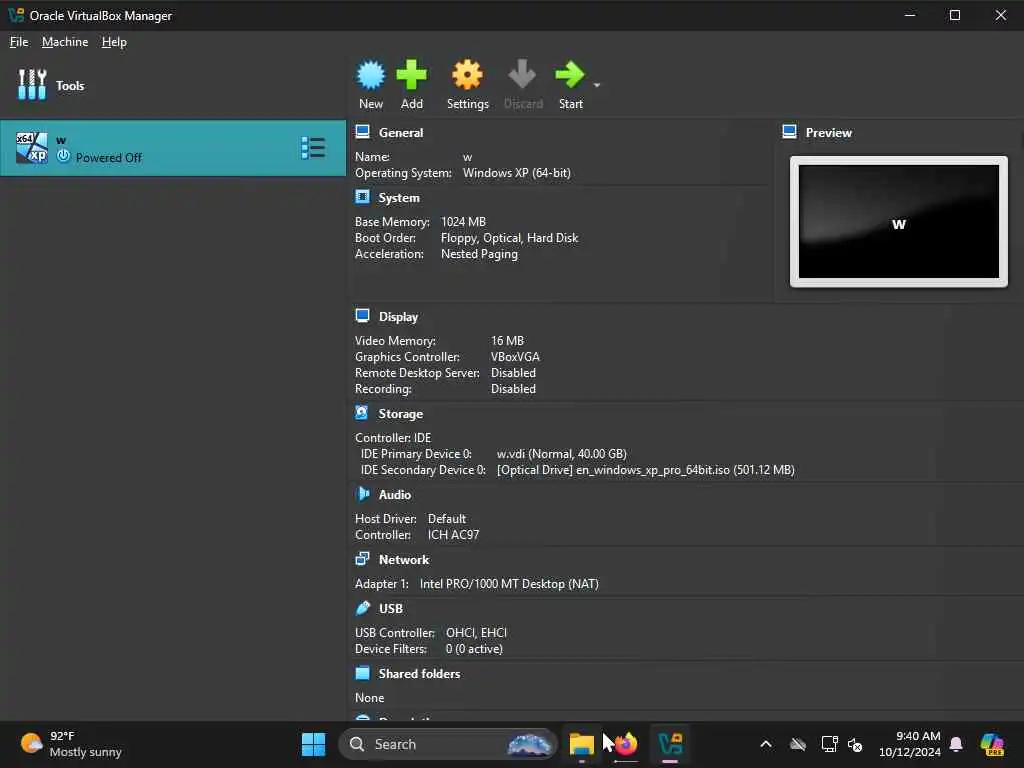Click the Preview panel heading

829,133
